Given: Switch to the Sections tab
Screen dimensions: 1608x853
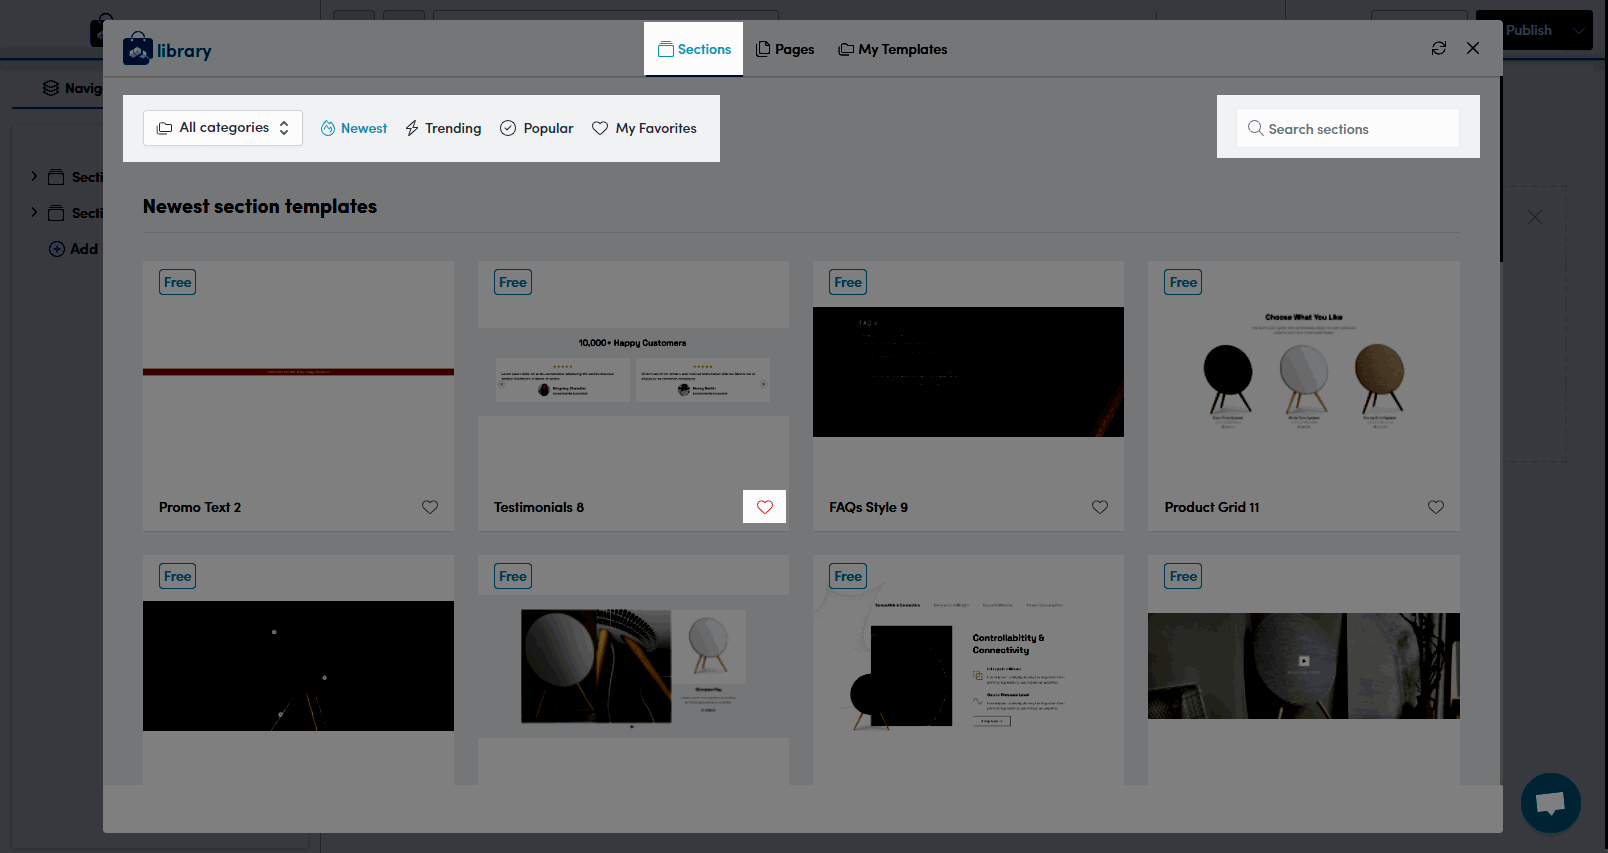Looking at the screenshot, I should pyautogui.click(x=694, y=49).
